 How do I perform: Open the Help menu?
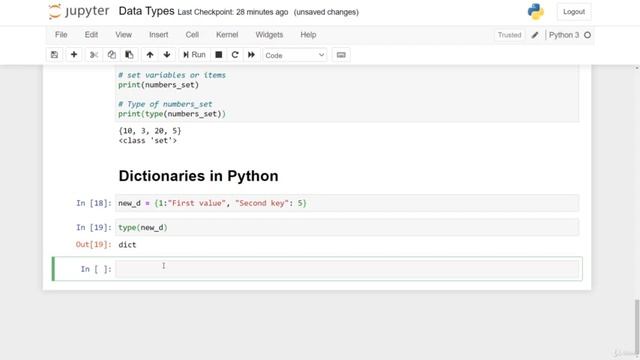[x=308, y=35]
